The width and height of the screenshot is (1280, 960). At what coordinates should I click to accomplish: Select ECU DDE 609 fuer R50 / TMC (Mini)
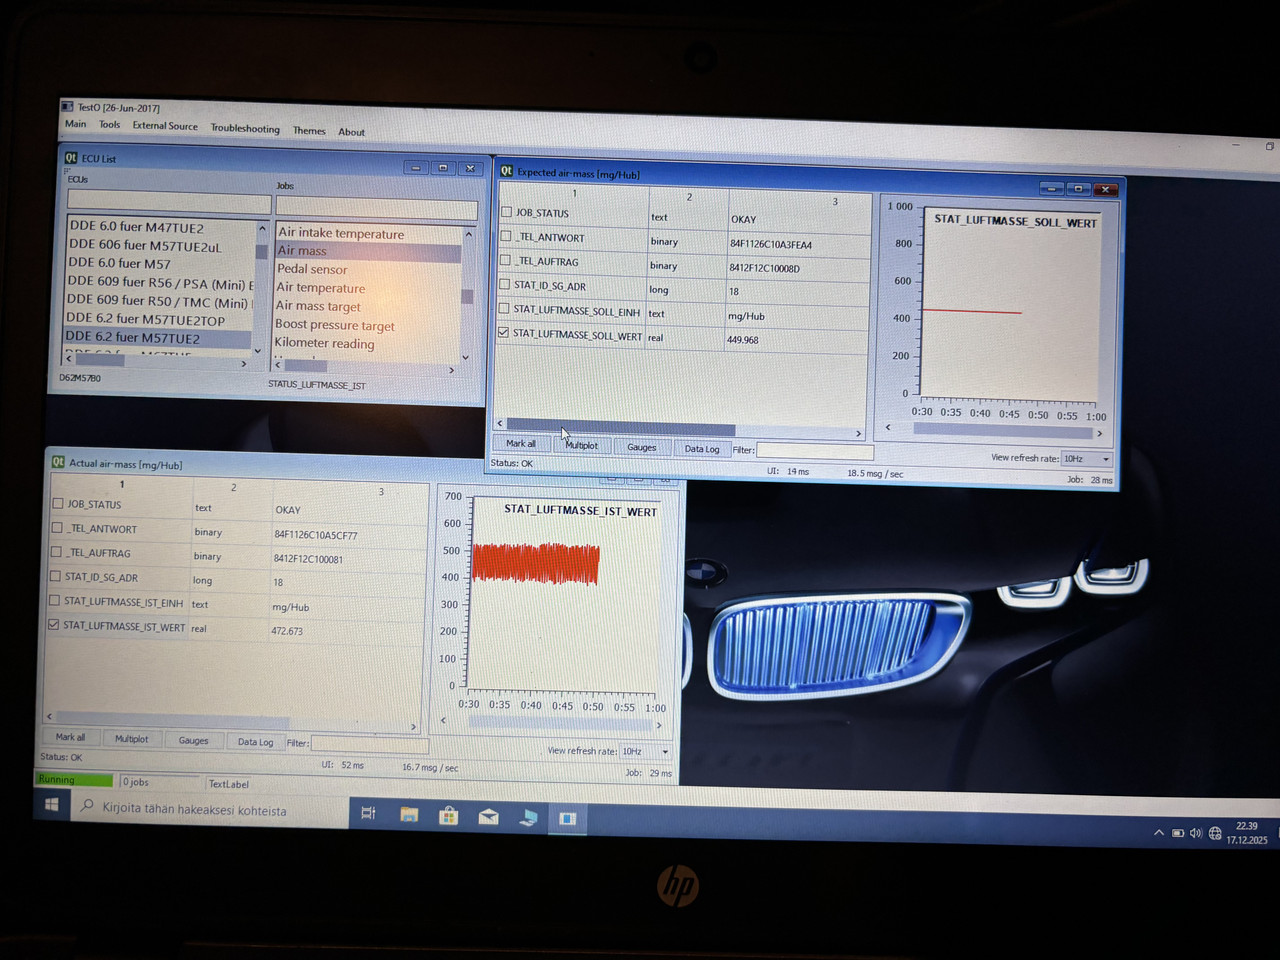[158, 301]
